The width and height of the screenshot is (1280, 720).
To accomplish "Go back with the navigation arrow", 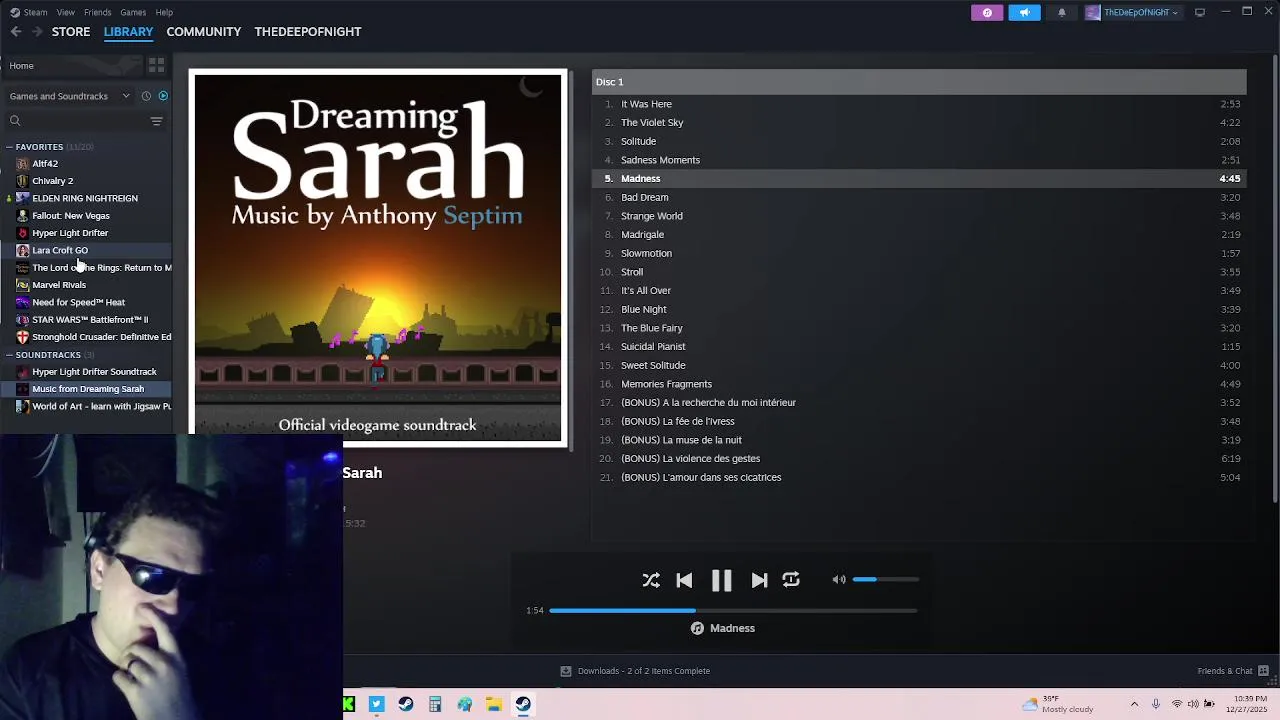I will click(x=16, y=32).
